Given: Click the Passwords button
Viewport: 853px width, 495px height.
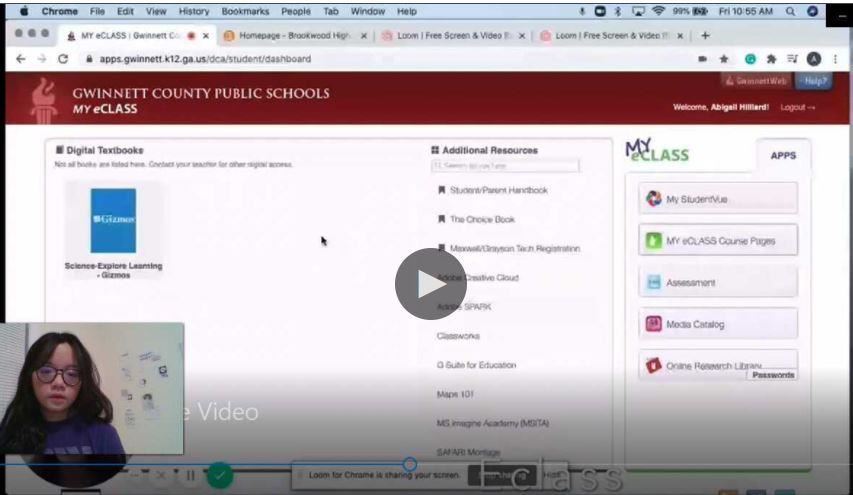Looking at the screenshot, I should tap(773, 375).
